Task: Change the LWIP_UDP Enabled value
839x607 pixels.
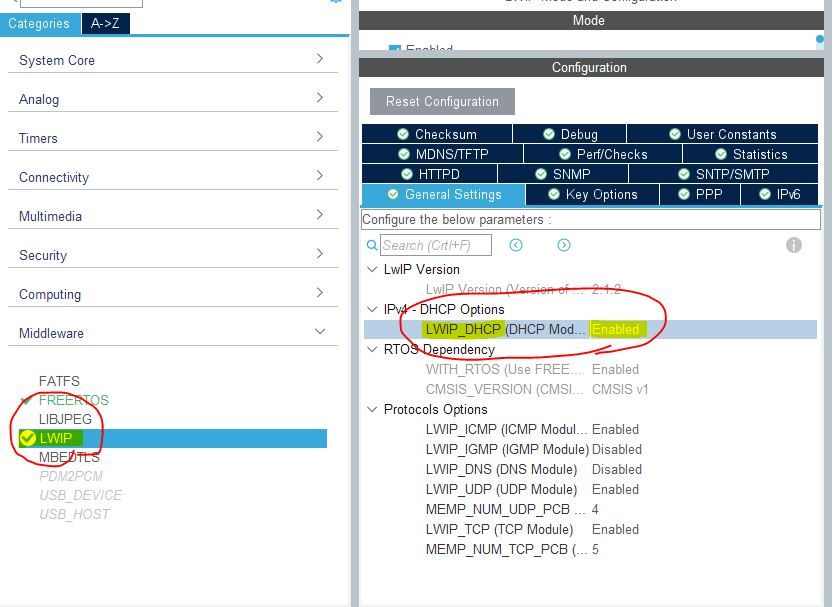Action: (615, 489)
